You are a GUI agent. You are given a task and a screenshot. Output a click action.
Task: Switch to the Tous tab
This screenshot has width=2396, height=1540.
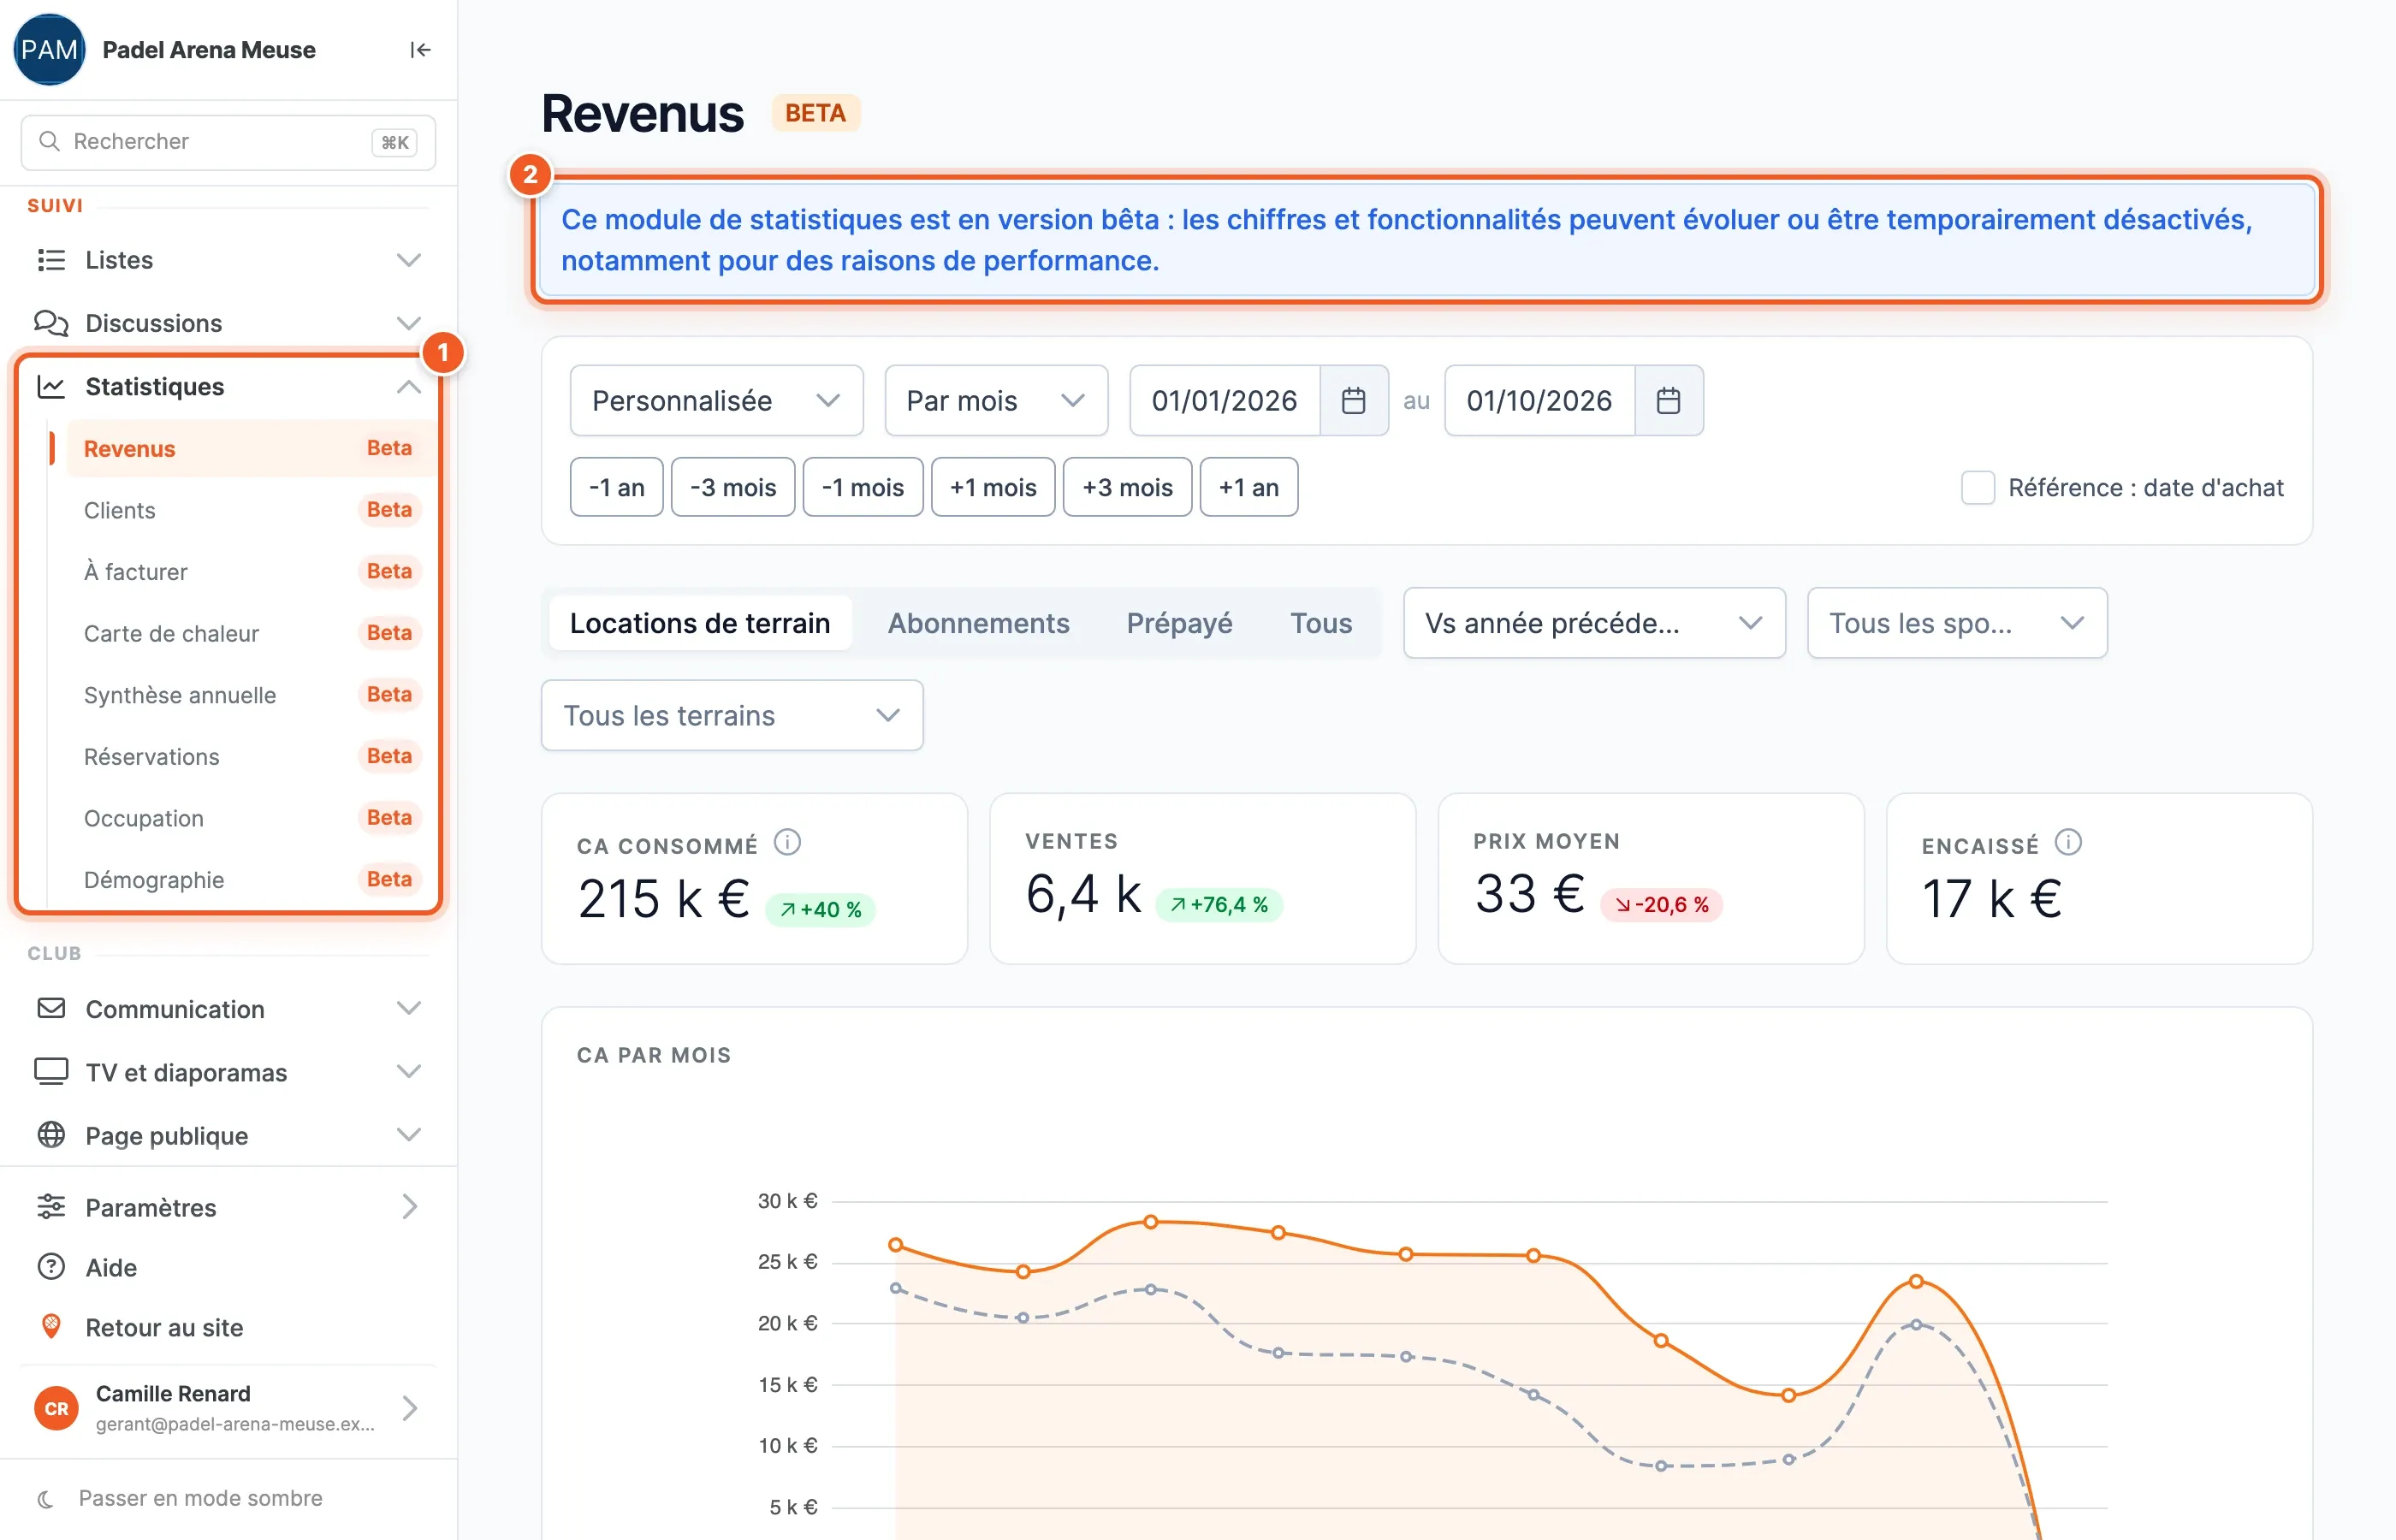[1320, 623]
